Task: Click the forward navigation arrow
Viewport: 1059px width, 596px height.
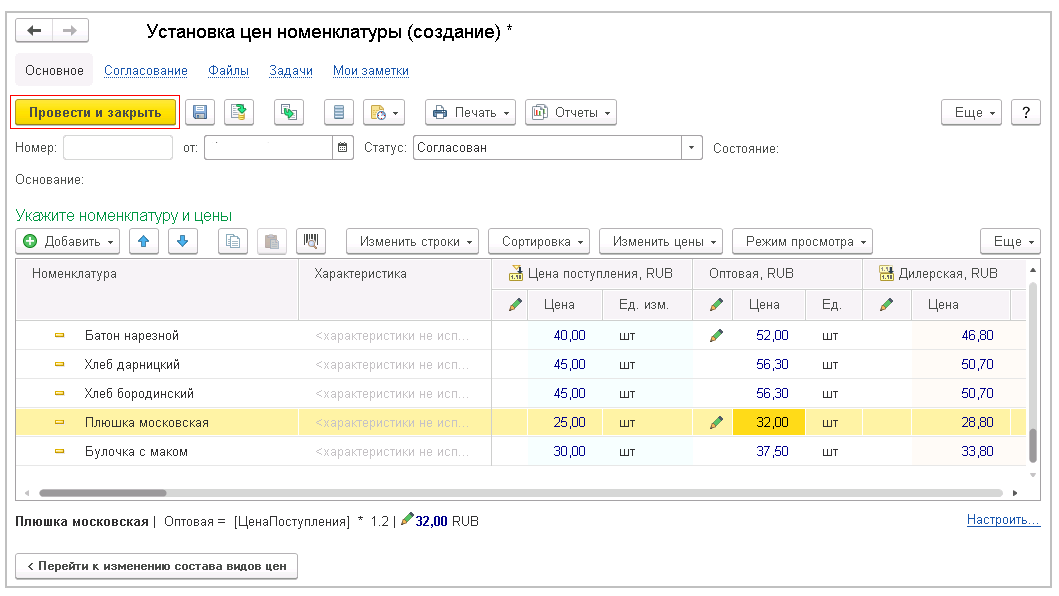Action: (x=70, y=30)
